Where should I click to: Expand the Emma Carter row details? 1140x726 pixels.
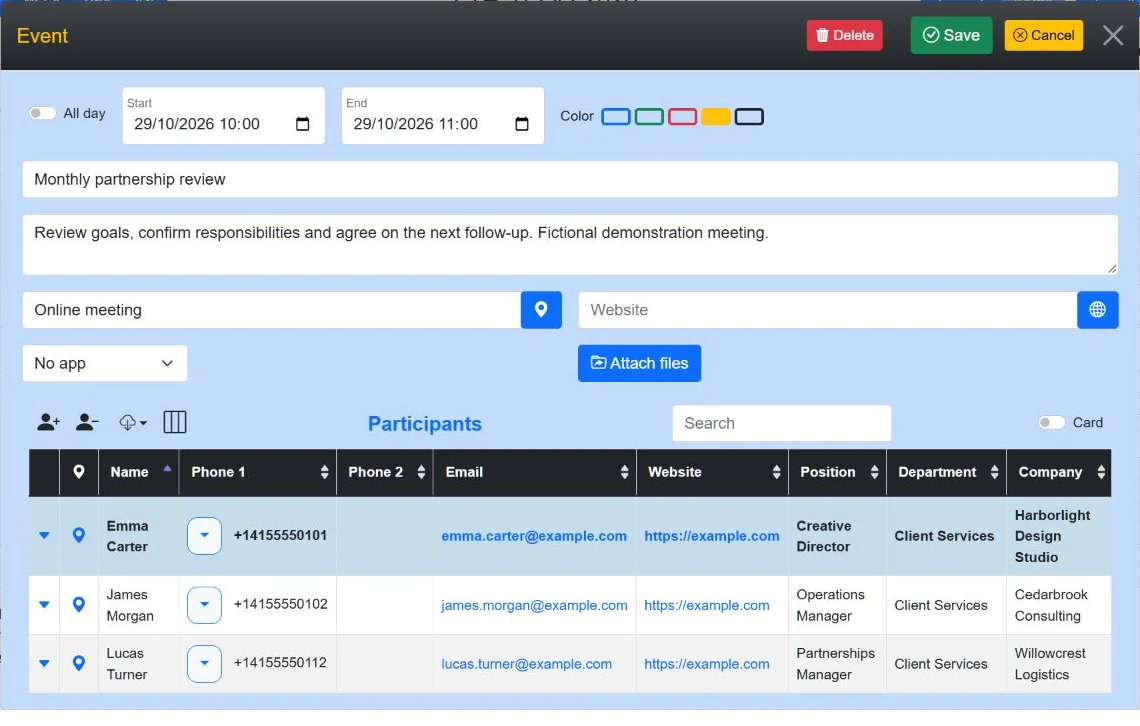click(44, 536)
